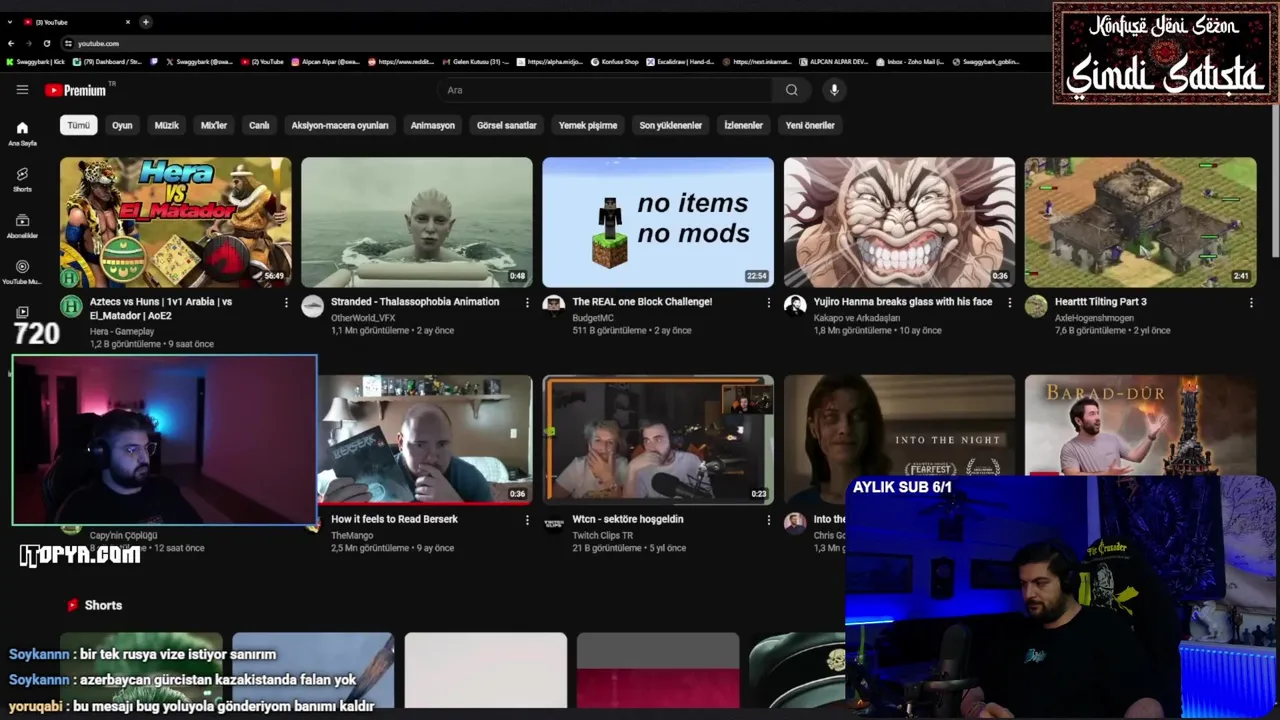1280x720 pixels.
Task: Select the Canlı filter chip
Action: click(259, 125)
